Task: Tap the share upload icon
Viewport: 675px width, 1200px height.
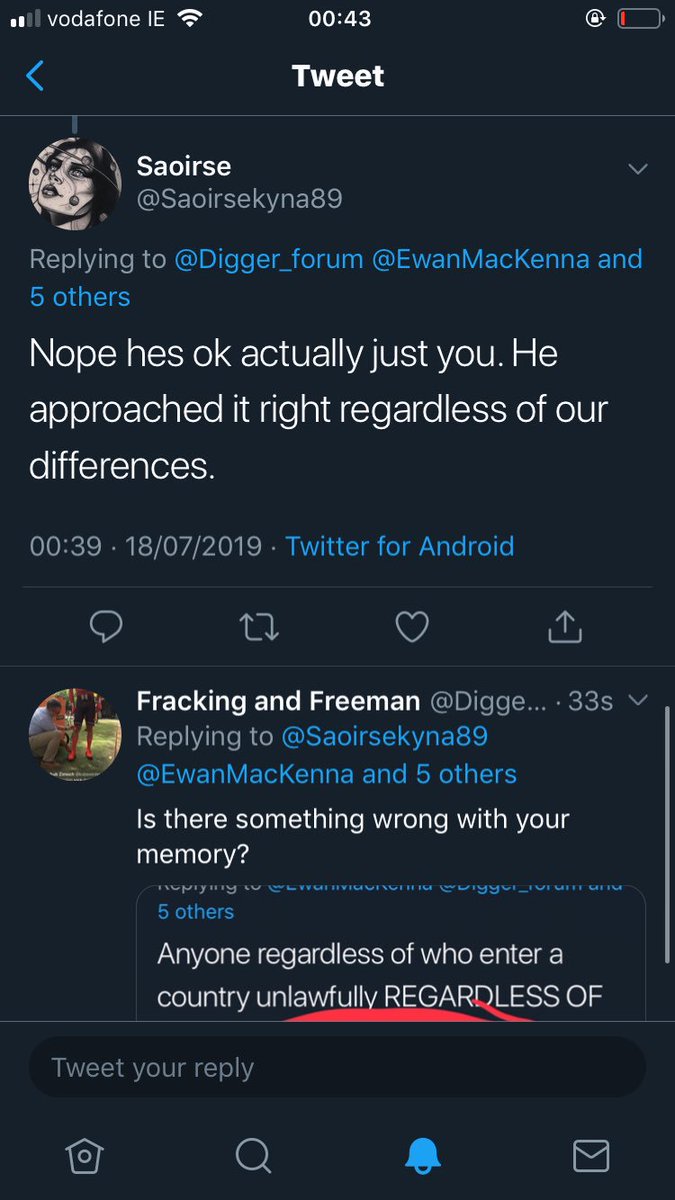Action: 565,626
